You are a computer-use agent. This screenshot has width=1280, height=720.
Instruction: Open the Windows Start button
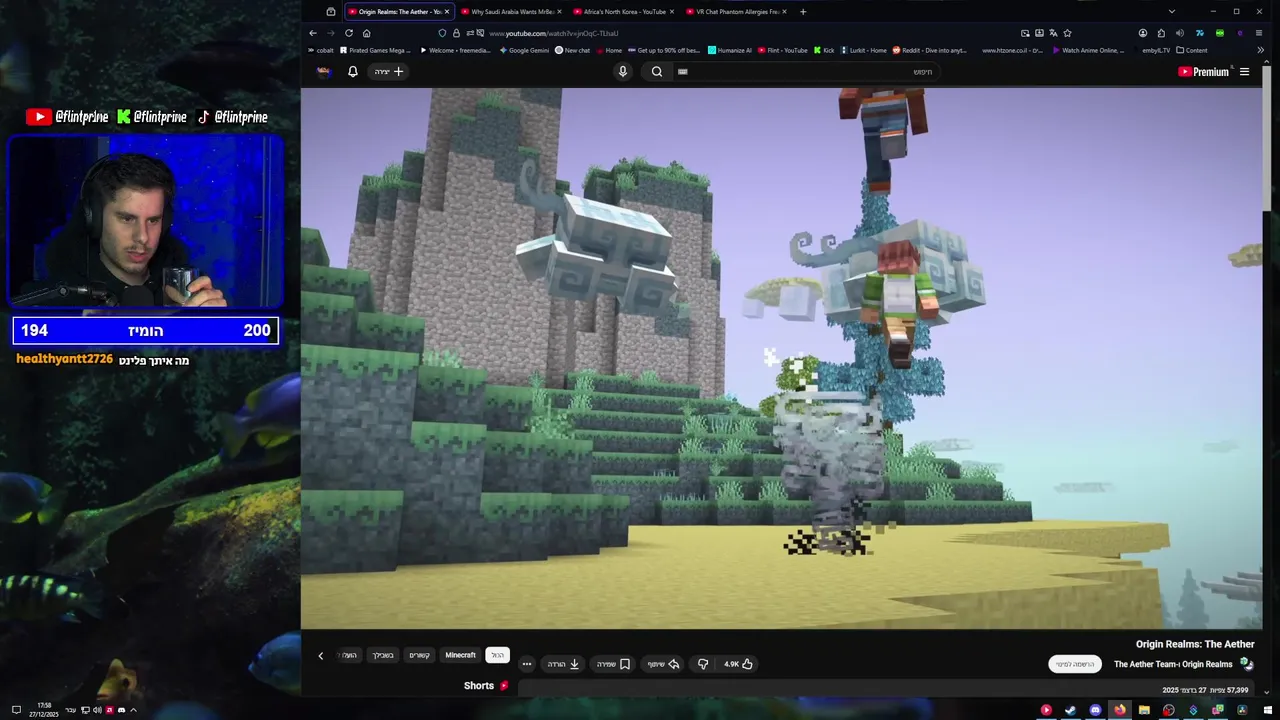(x=1268, y=710)
